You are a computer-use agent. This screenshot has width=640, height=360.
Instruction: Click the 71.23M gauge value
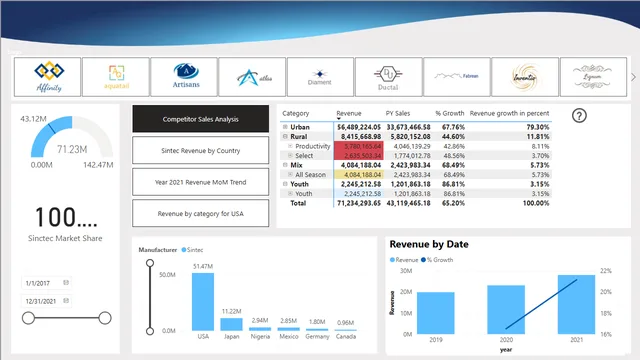(72, 149)
